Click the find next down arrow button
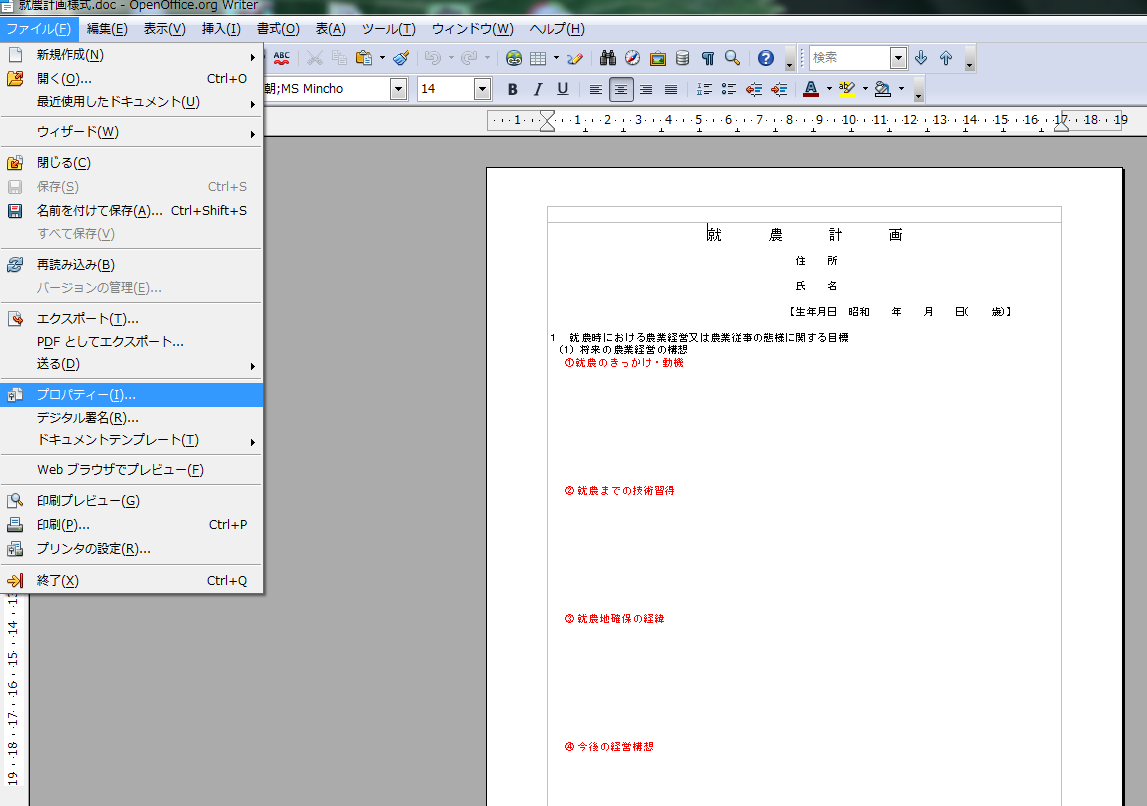Screen dimensions: 1147x806 coord(921,58)
